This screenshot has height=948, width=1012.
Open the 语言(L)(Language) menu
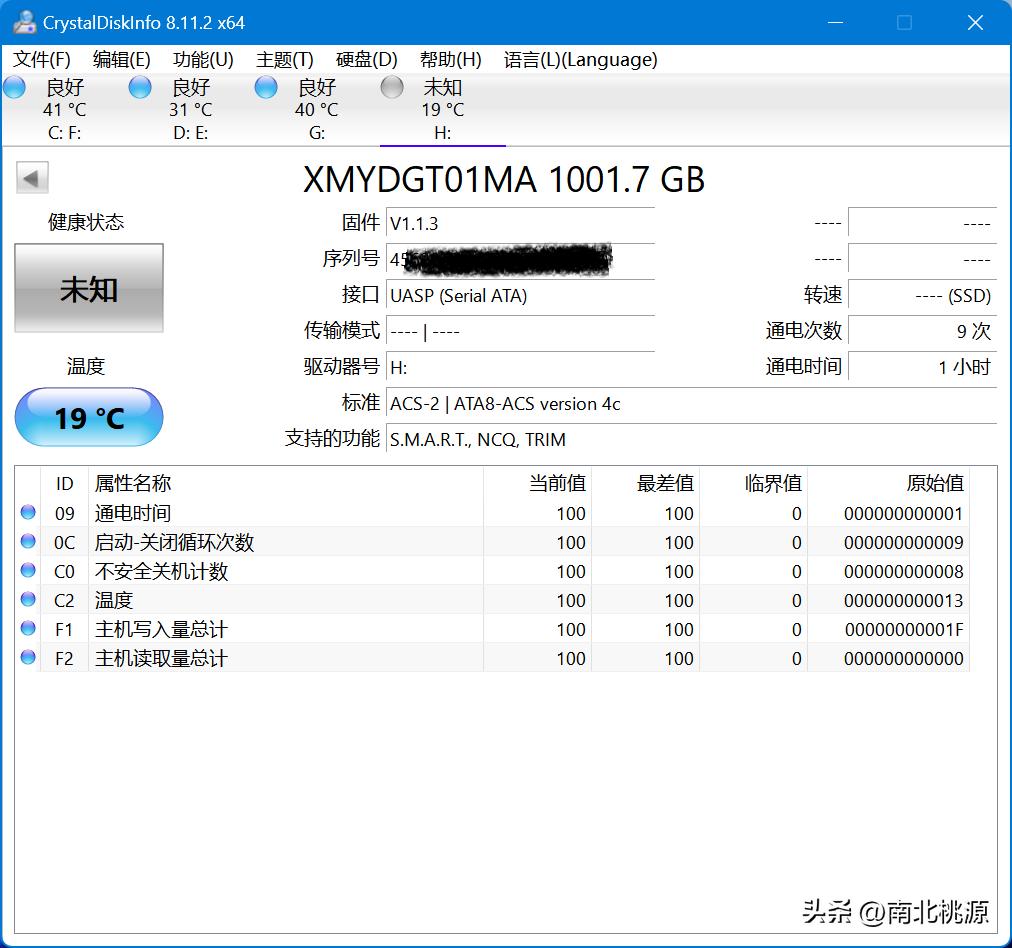tap(580, 60)
